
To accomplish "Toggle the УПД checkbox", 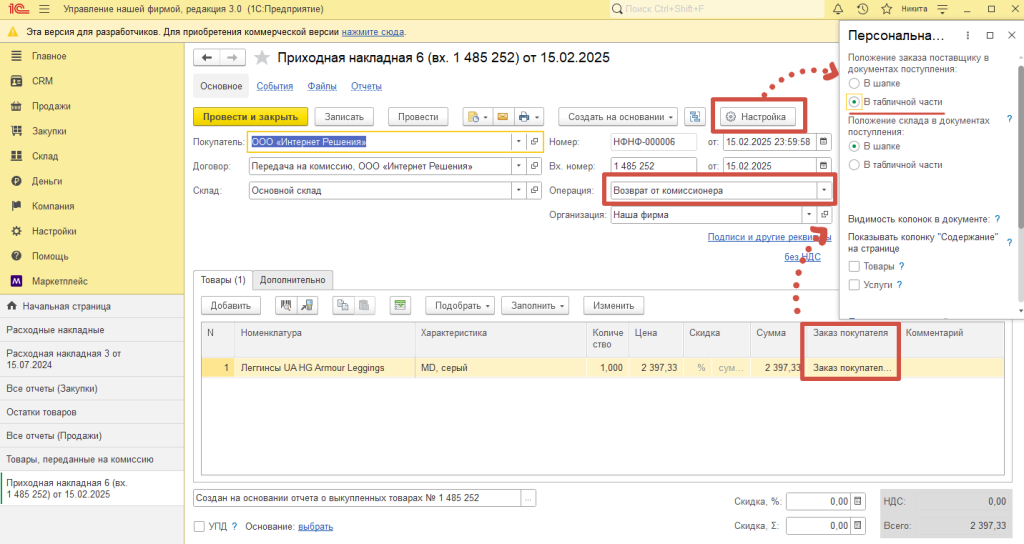I will [200, 526].
